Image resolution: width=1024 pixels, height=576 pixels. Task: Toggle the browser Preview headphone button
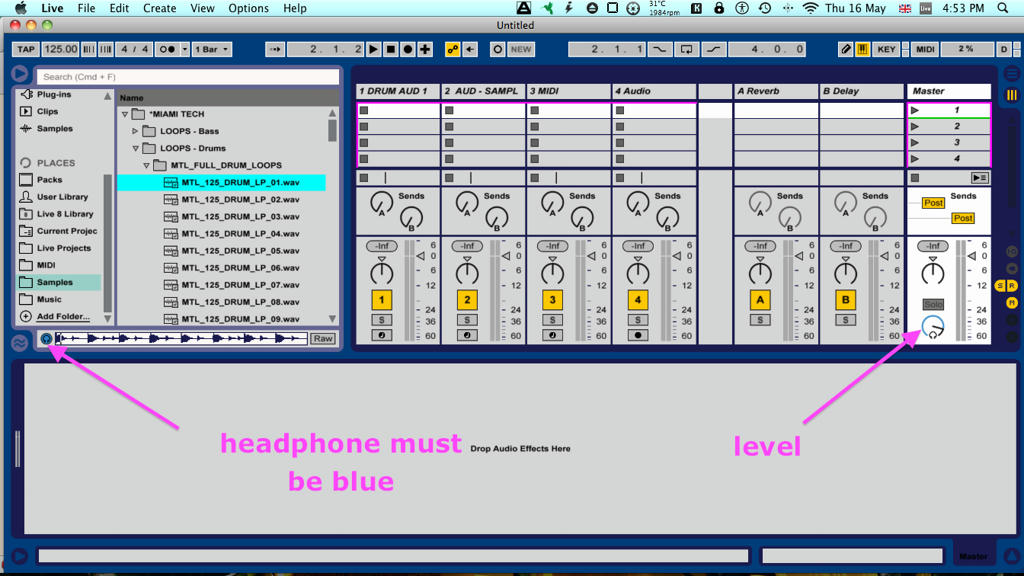46,338
